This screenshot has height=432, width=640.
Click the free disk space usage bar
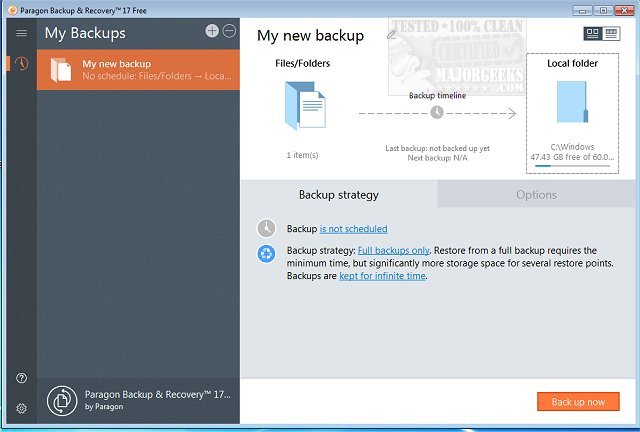pyautogui.click(x=572, y=166)
